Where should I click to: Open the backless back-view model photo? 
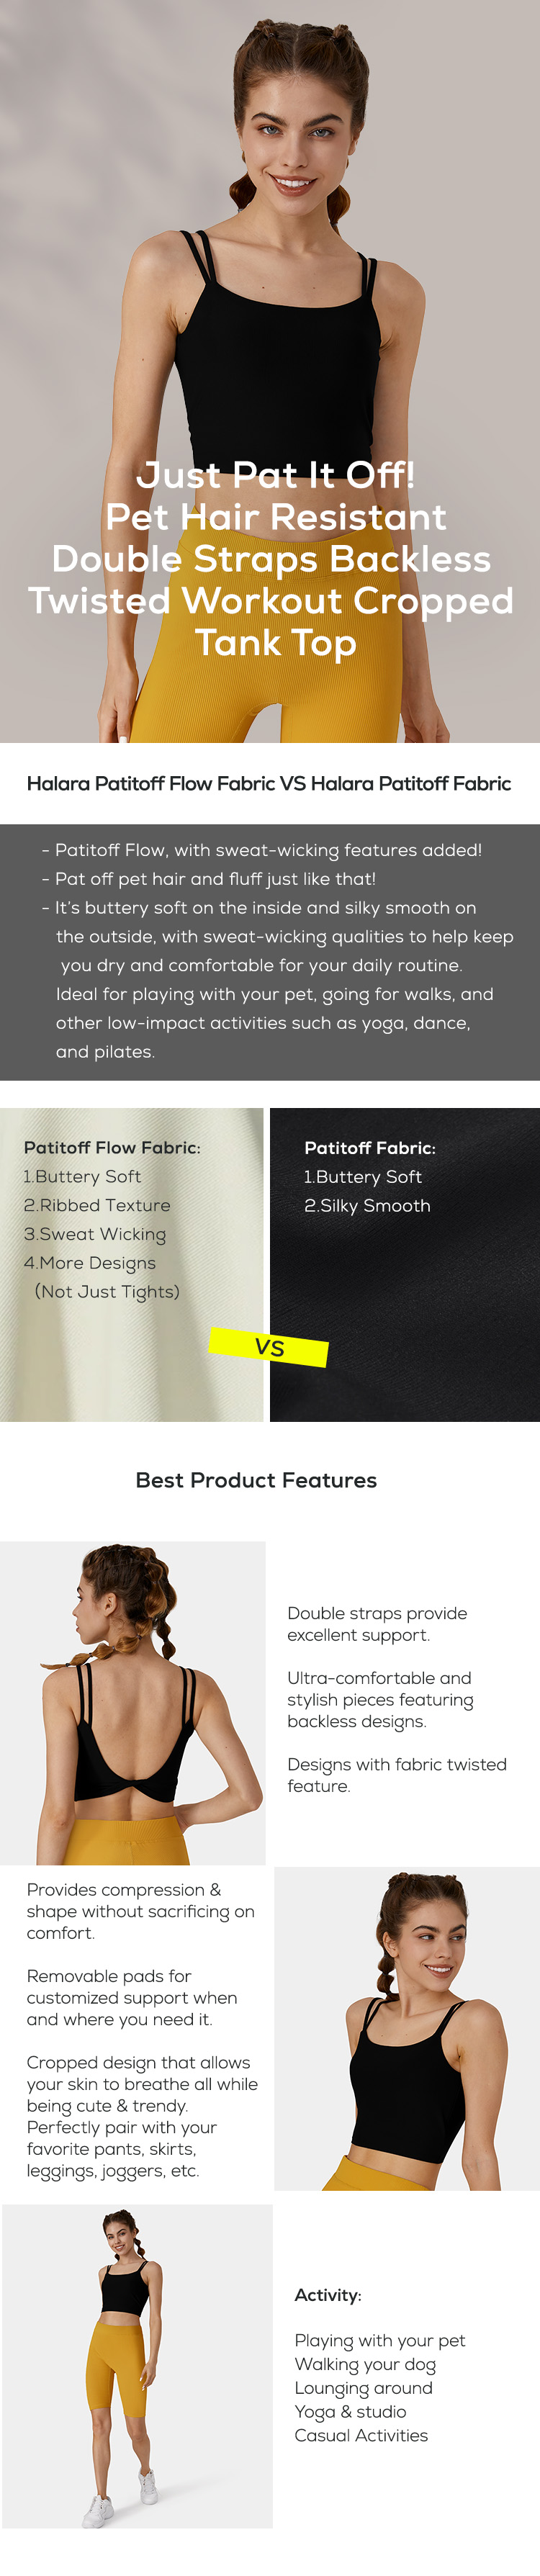(x=132, y=1702)
